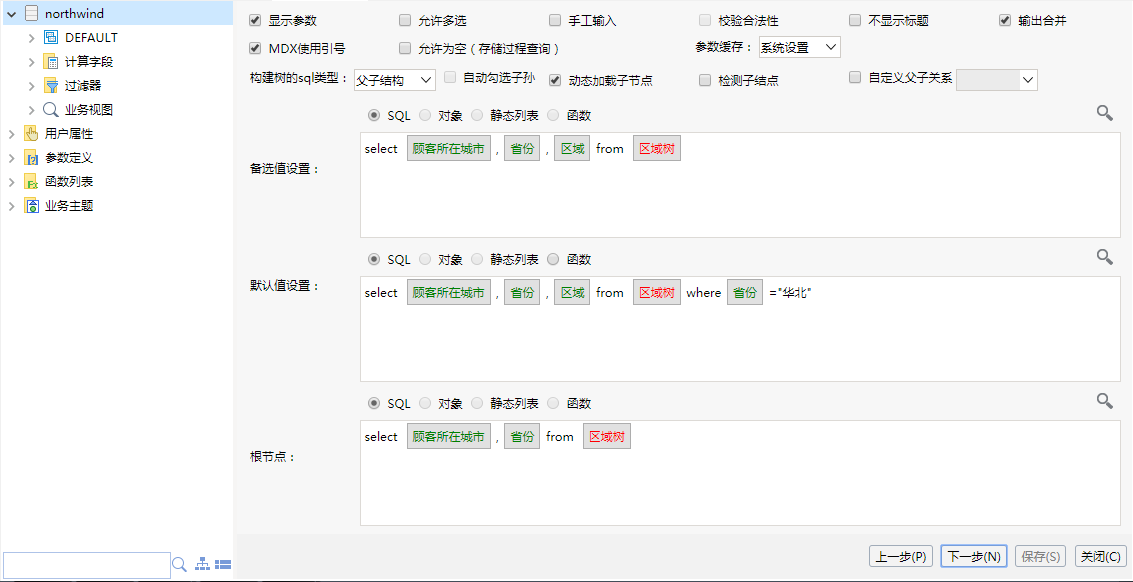Switch to list view icon at bottom
The width and height of the screenshot is (1133, 582).
click(222, 563)
